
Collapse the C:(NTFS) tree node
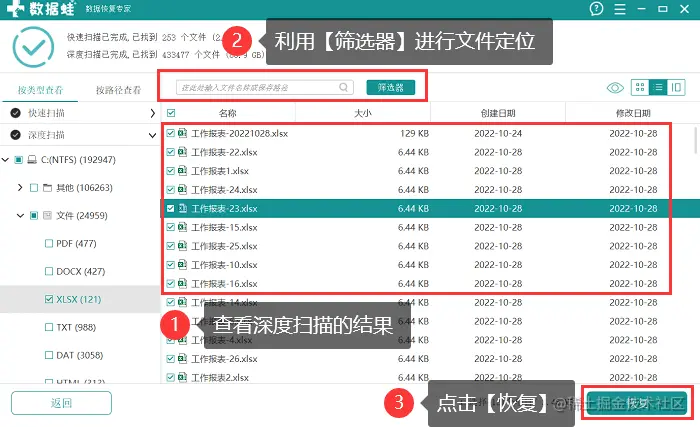[x=5, y=159]
